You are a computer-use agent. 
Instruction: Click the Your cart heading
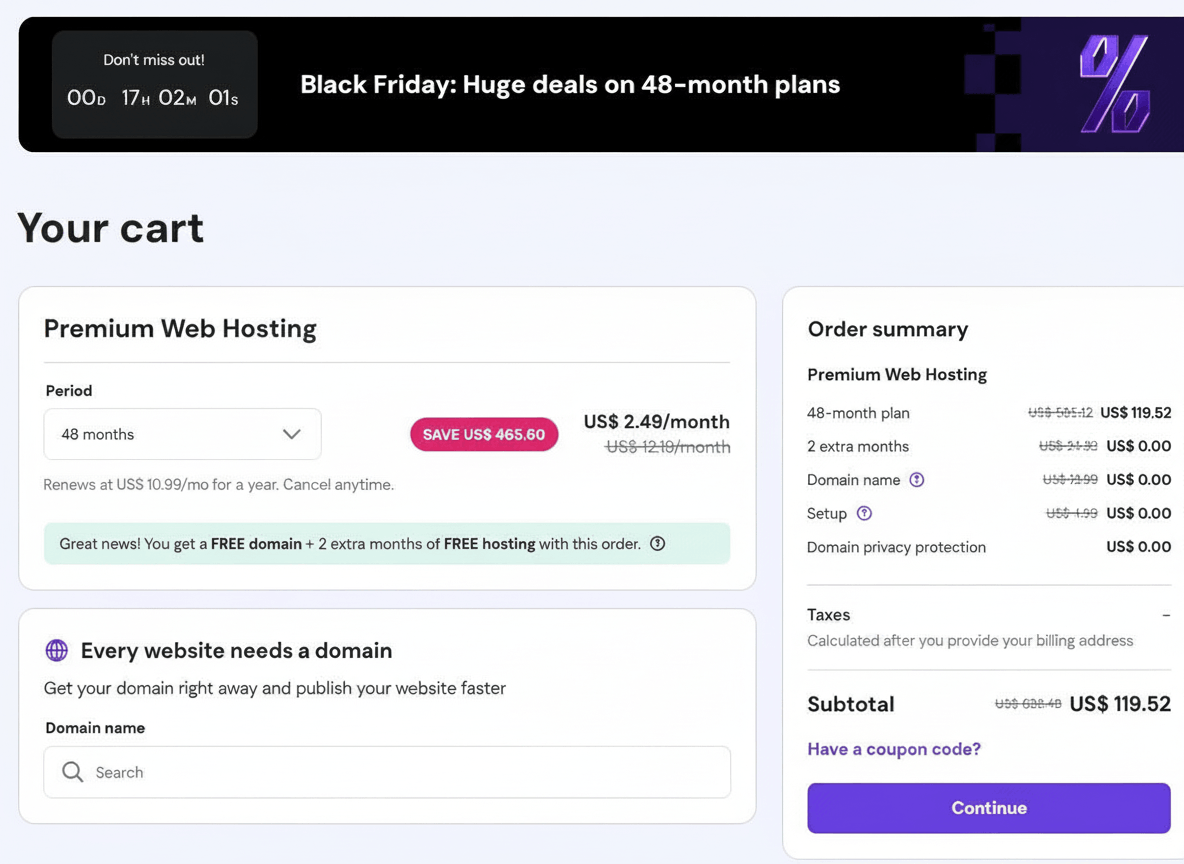[x=110, y=228]
